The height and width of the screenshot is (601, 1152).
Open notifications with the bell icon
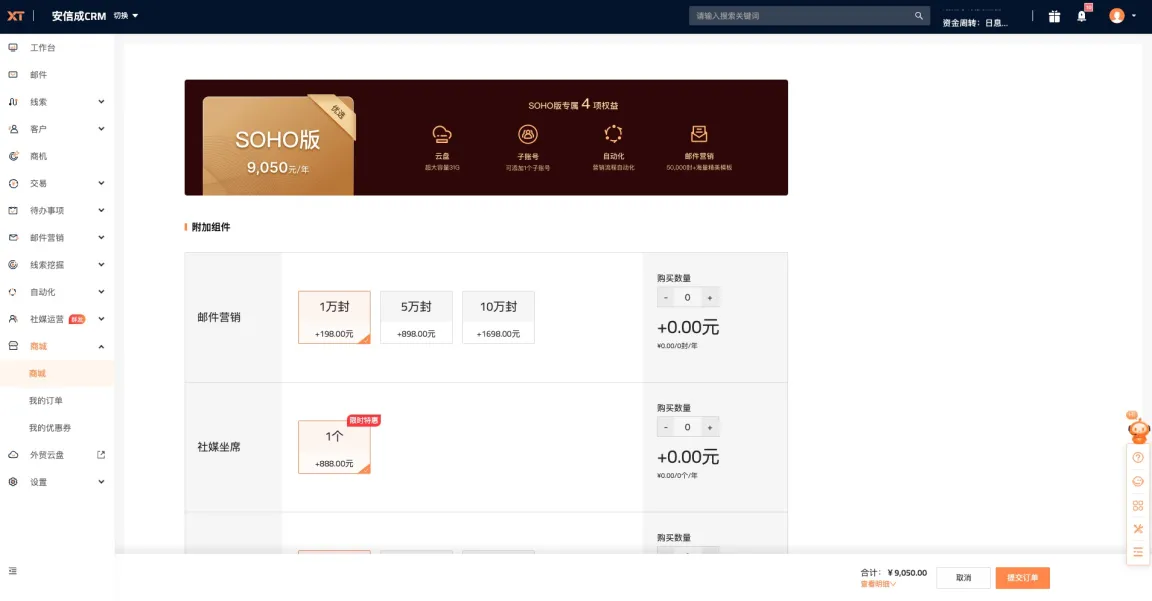click(x=1081, y=16)
